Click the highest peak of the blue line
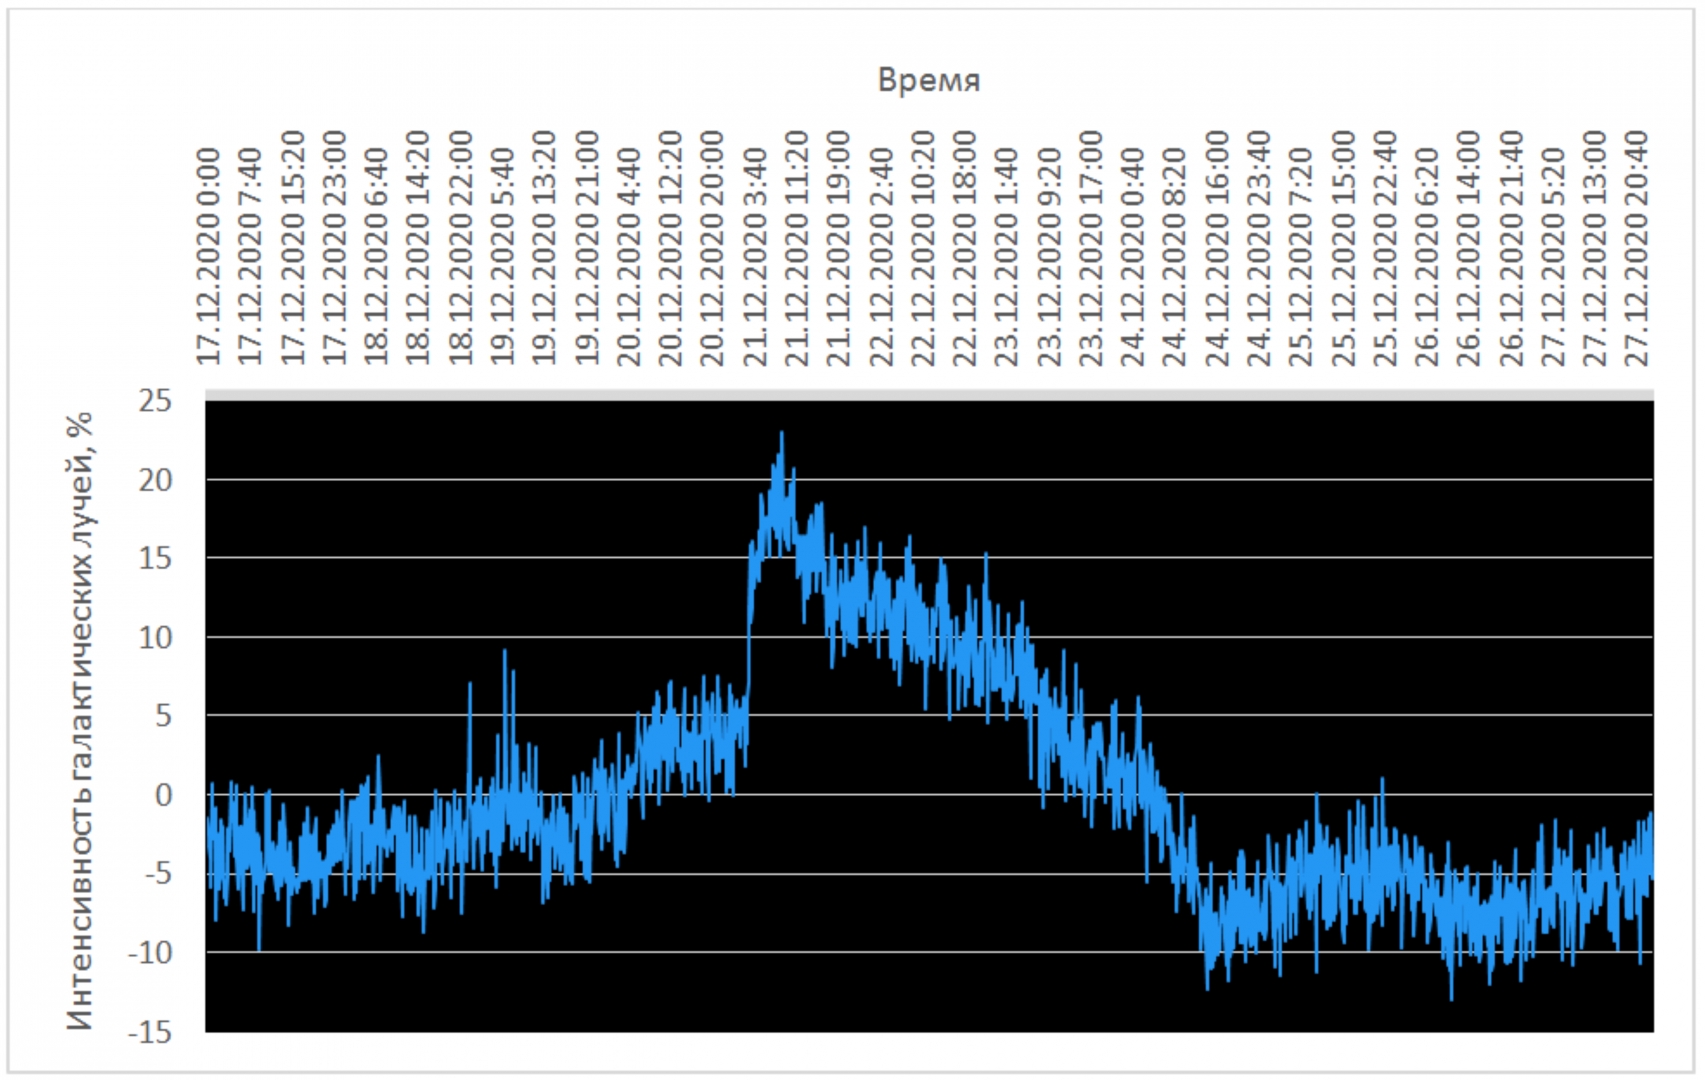This screenshot has width=1705, height=1080. pos(782,433)
